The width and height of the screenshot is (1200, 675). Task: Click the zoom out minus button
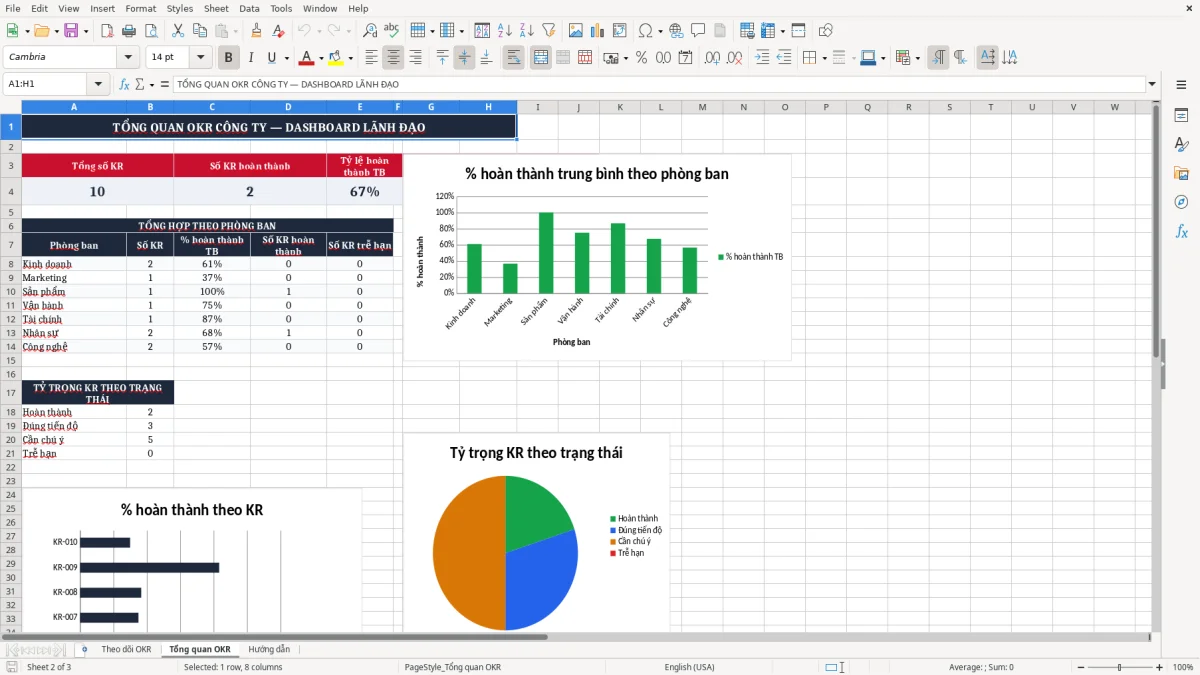(x=1079, y=667)
